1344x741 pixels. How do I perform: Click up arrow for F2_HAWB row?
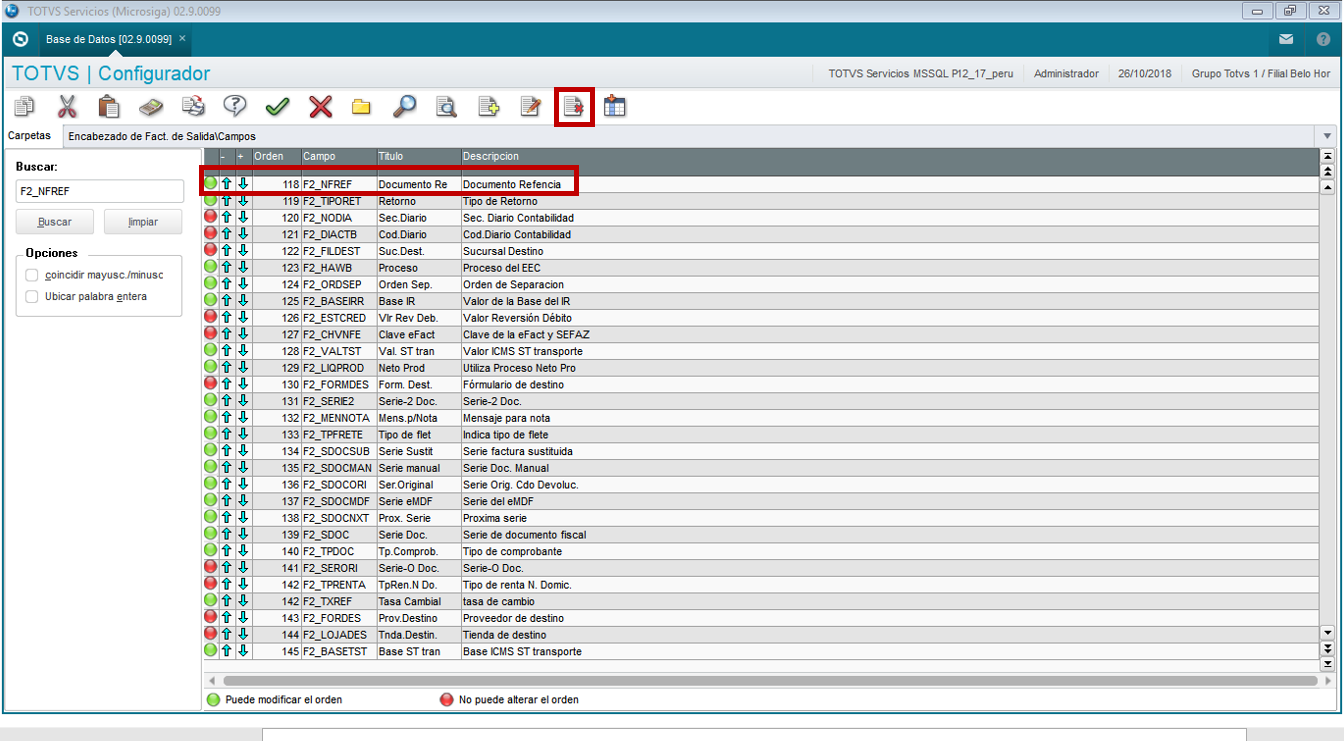click(227, 268)
